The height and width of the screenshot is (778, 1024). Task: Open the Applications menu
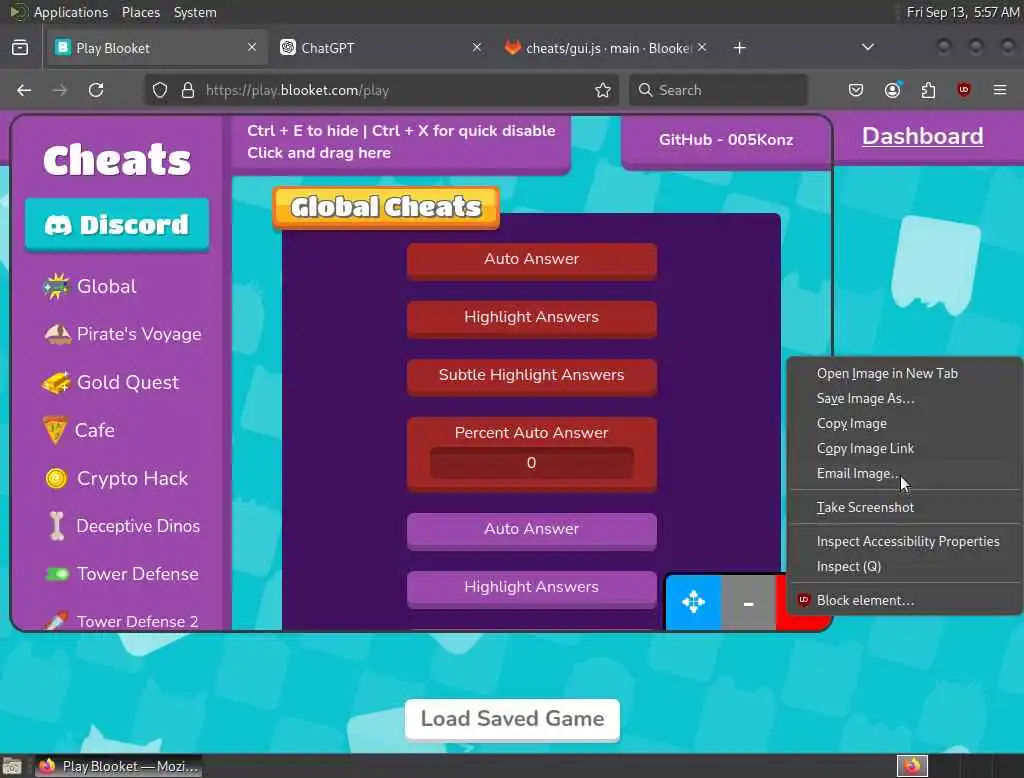[71, 12]
